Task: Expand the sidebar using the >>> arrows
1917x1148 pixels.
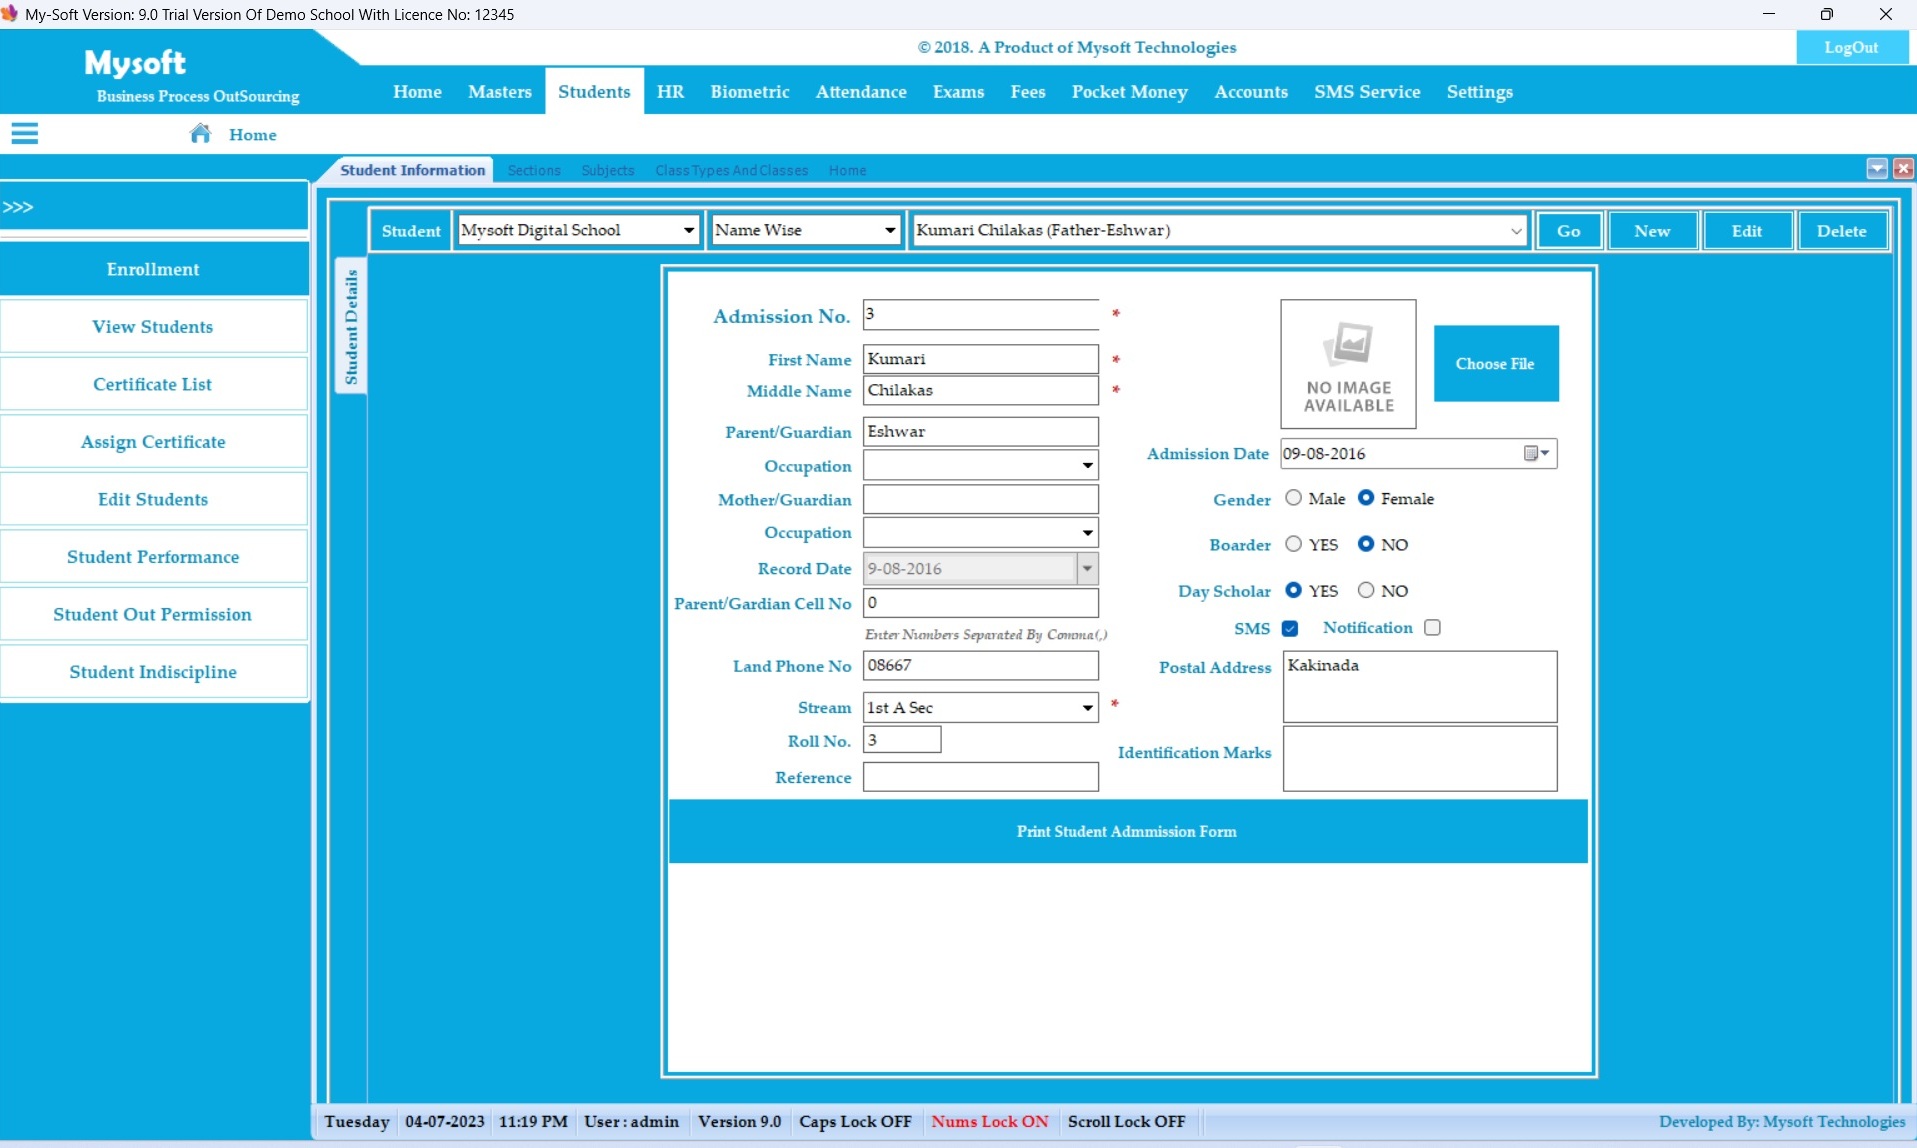Action: [19, 207]
